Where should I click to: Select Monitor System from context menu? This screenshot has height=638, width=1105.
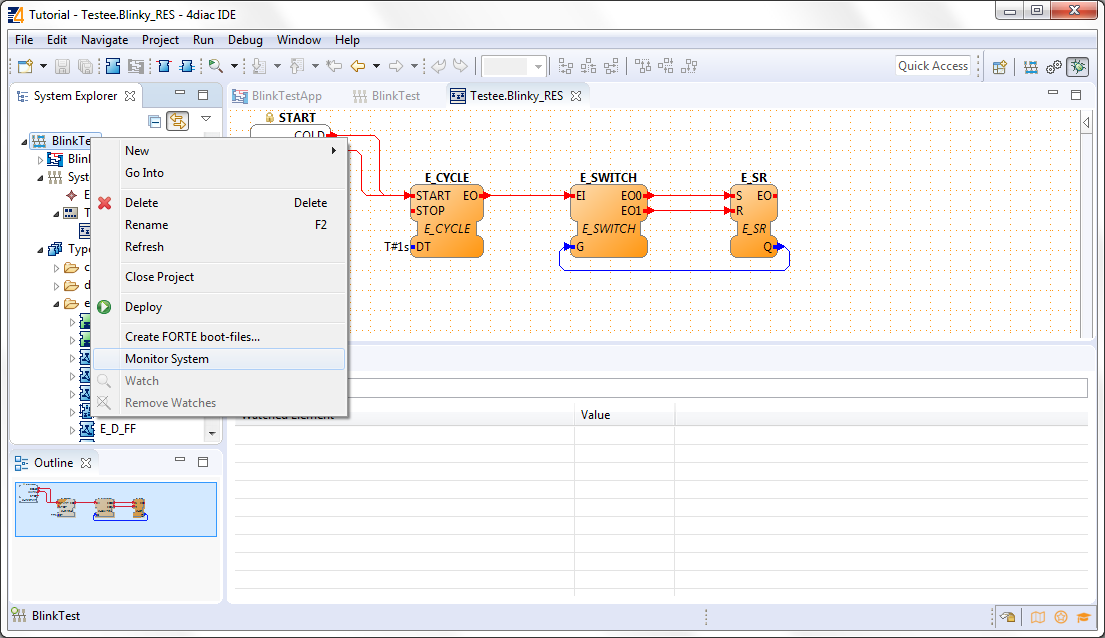(x=167, y=359)
